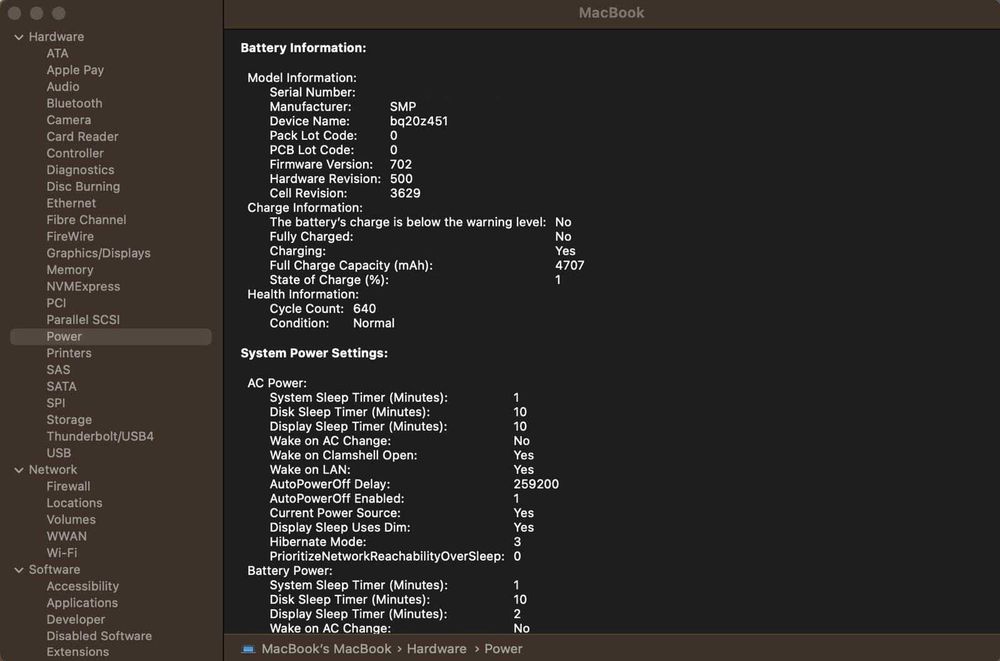Select Graphics/Displays in the sidebar

pos(99,253)
